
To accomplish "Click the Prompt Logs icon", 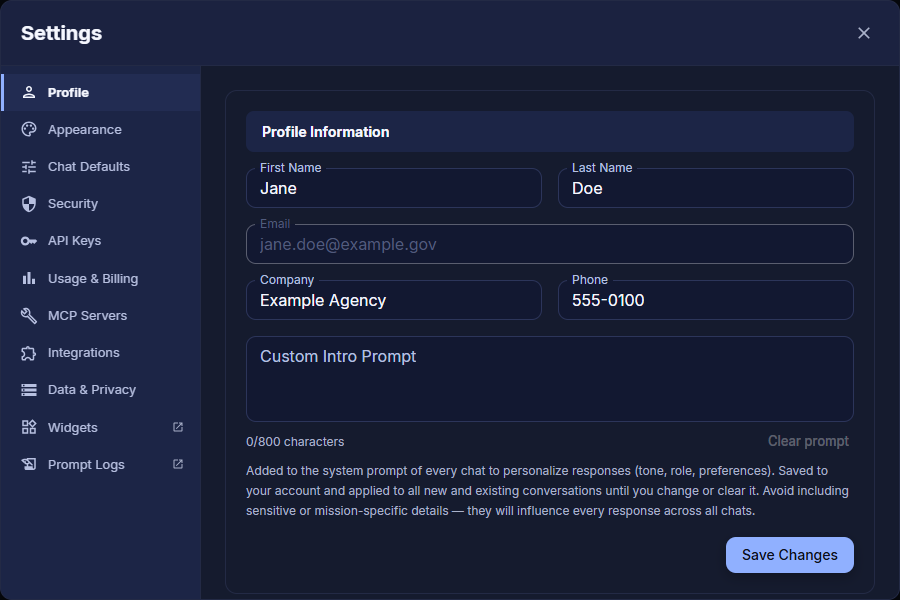I will coord(29,464).
